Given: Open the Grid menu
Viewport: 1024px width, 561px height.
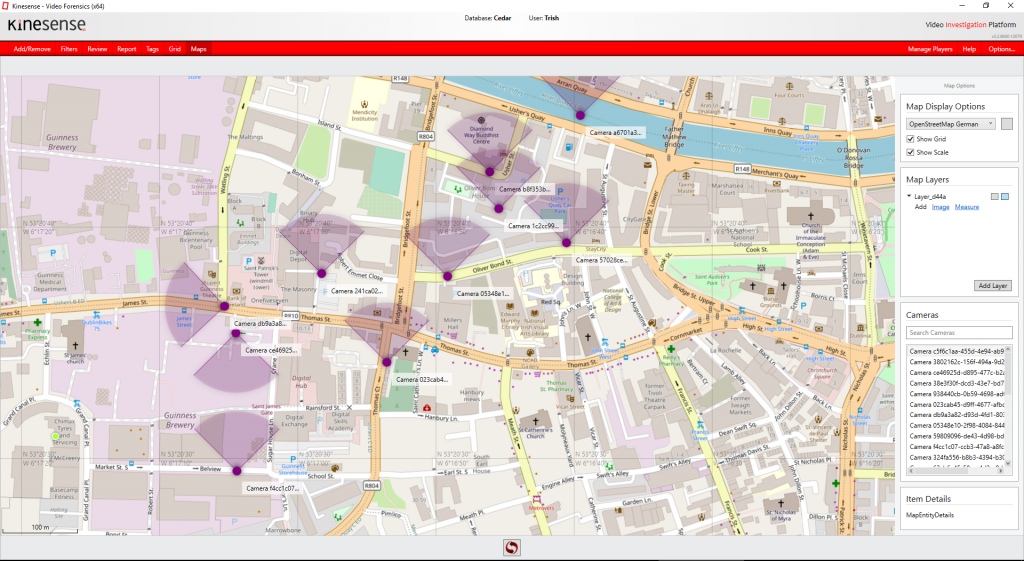Looking at the screenshot, I should [174, 49].
